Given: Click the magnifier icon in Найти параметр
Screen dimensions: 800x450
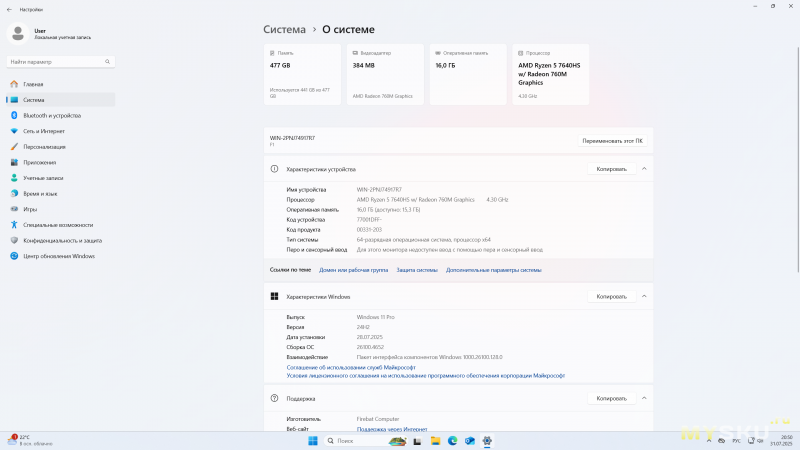Looking at the screenshot, I should (x=107, y=62).
